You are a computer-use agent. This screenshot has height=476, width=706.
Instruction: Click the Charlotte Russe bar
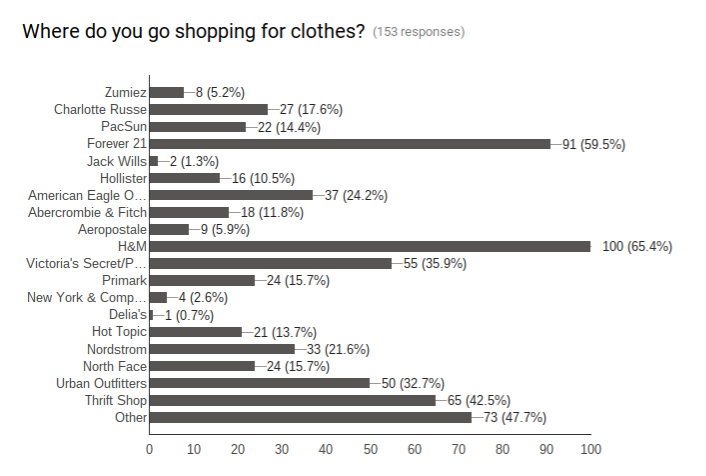pyautogui.click(x=209, y=109)
